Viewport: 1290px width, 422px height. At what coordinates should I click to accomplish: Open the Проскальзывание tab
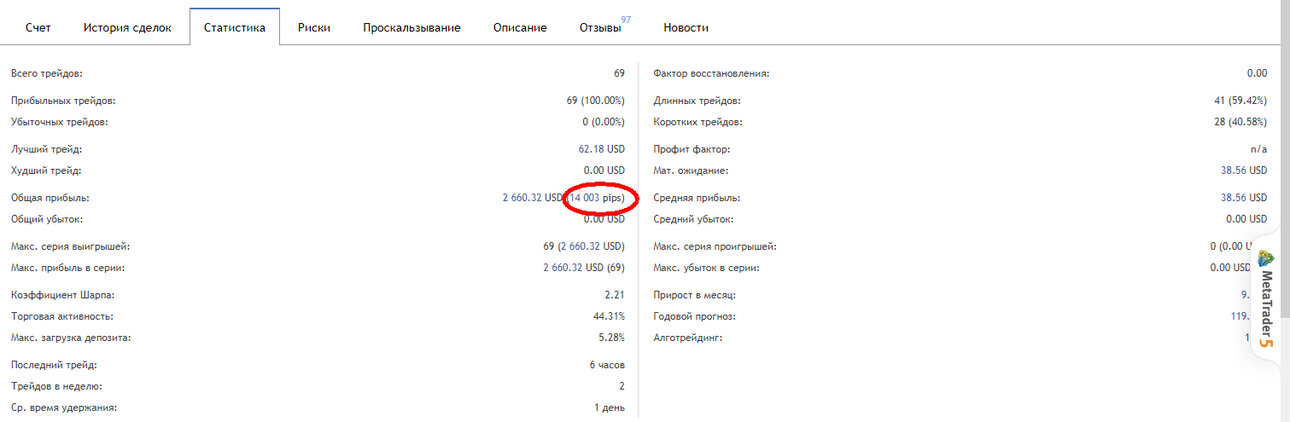point(411,28)
